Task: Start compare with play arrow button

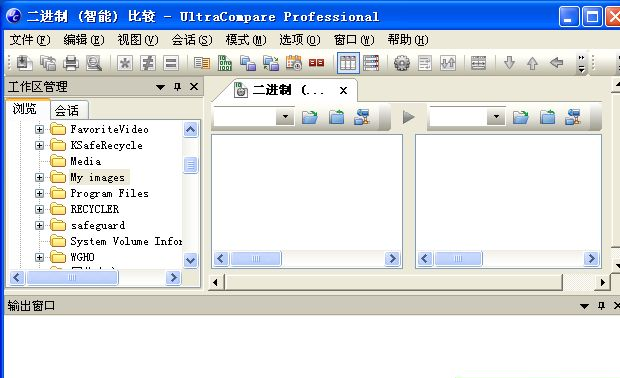Action: coord(408,117)
